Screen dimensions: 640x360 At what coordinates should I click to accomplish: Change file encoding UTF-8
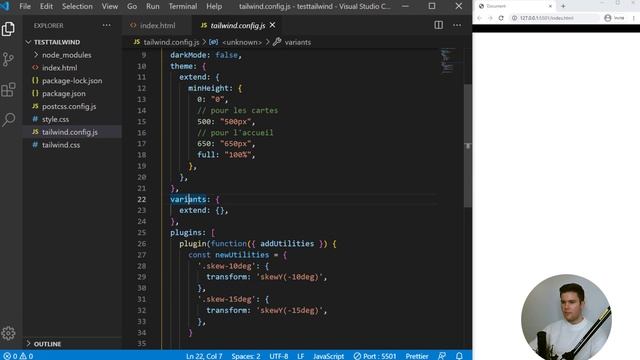[279, 356]
